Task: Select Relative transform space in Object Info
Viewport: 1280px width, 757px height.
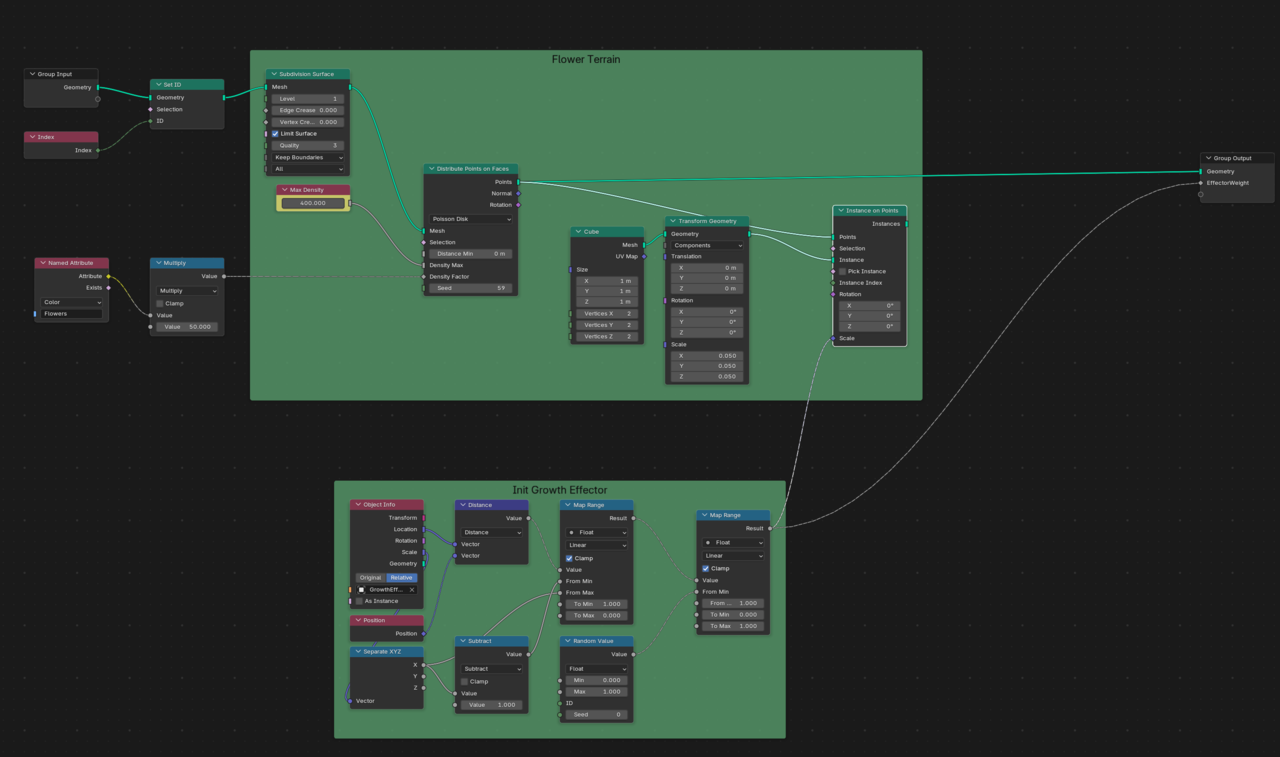Action: click(402, 578)
